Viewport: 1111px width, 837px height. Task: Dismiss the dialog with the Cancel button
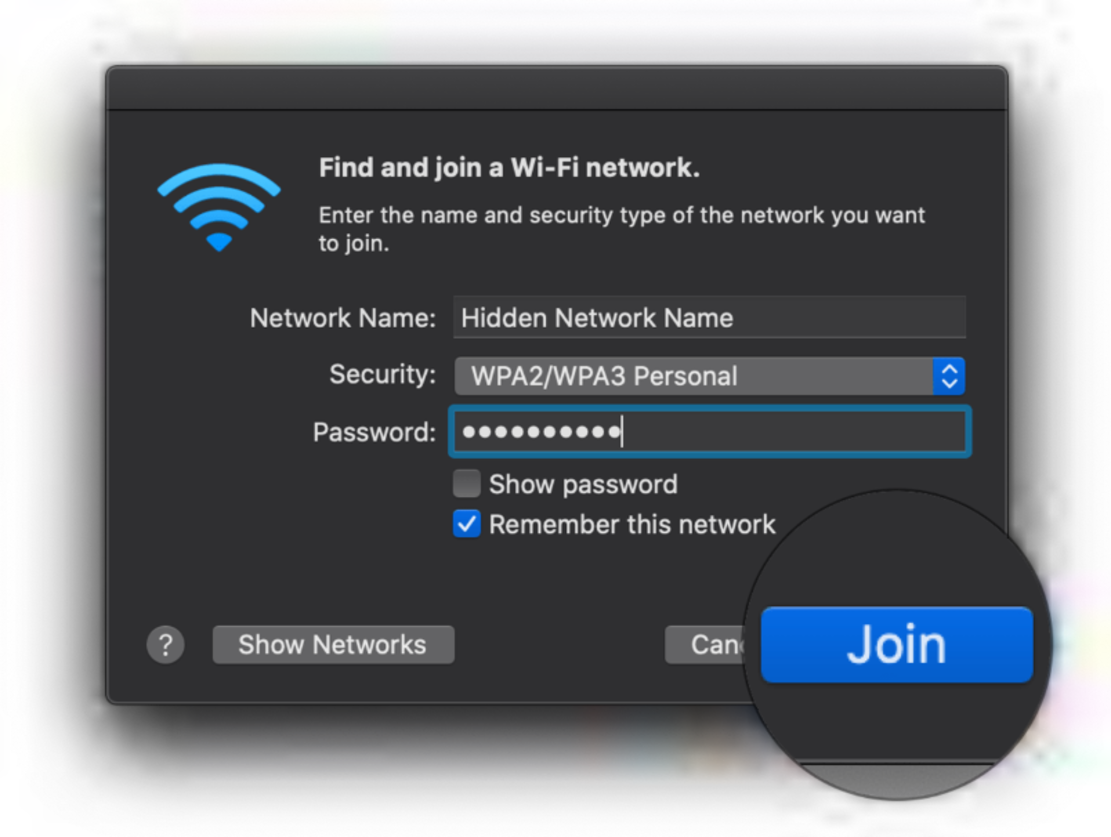click(x=706, y=645)
